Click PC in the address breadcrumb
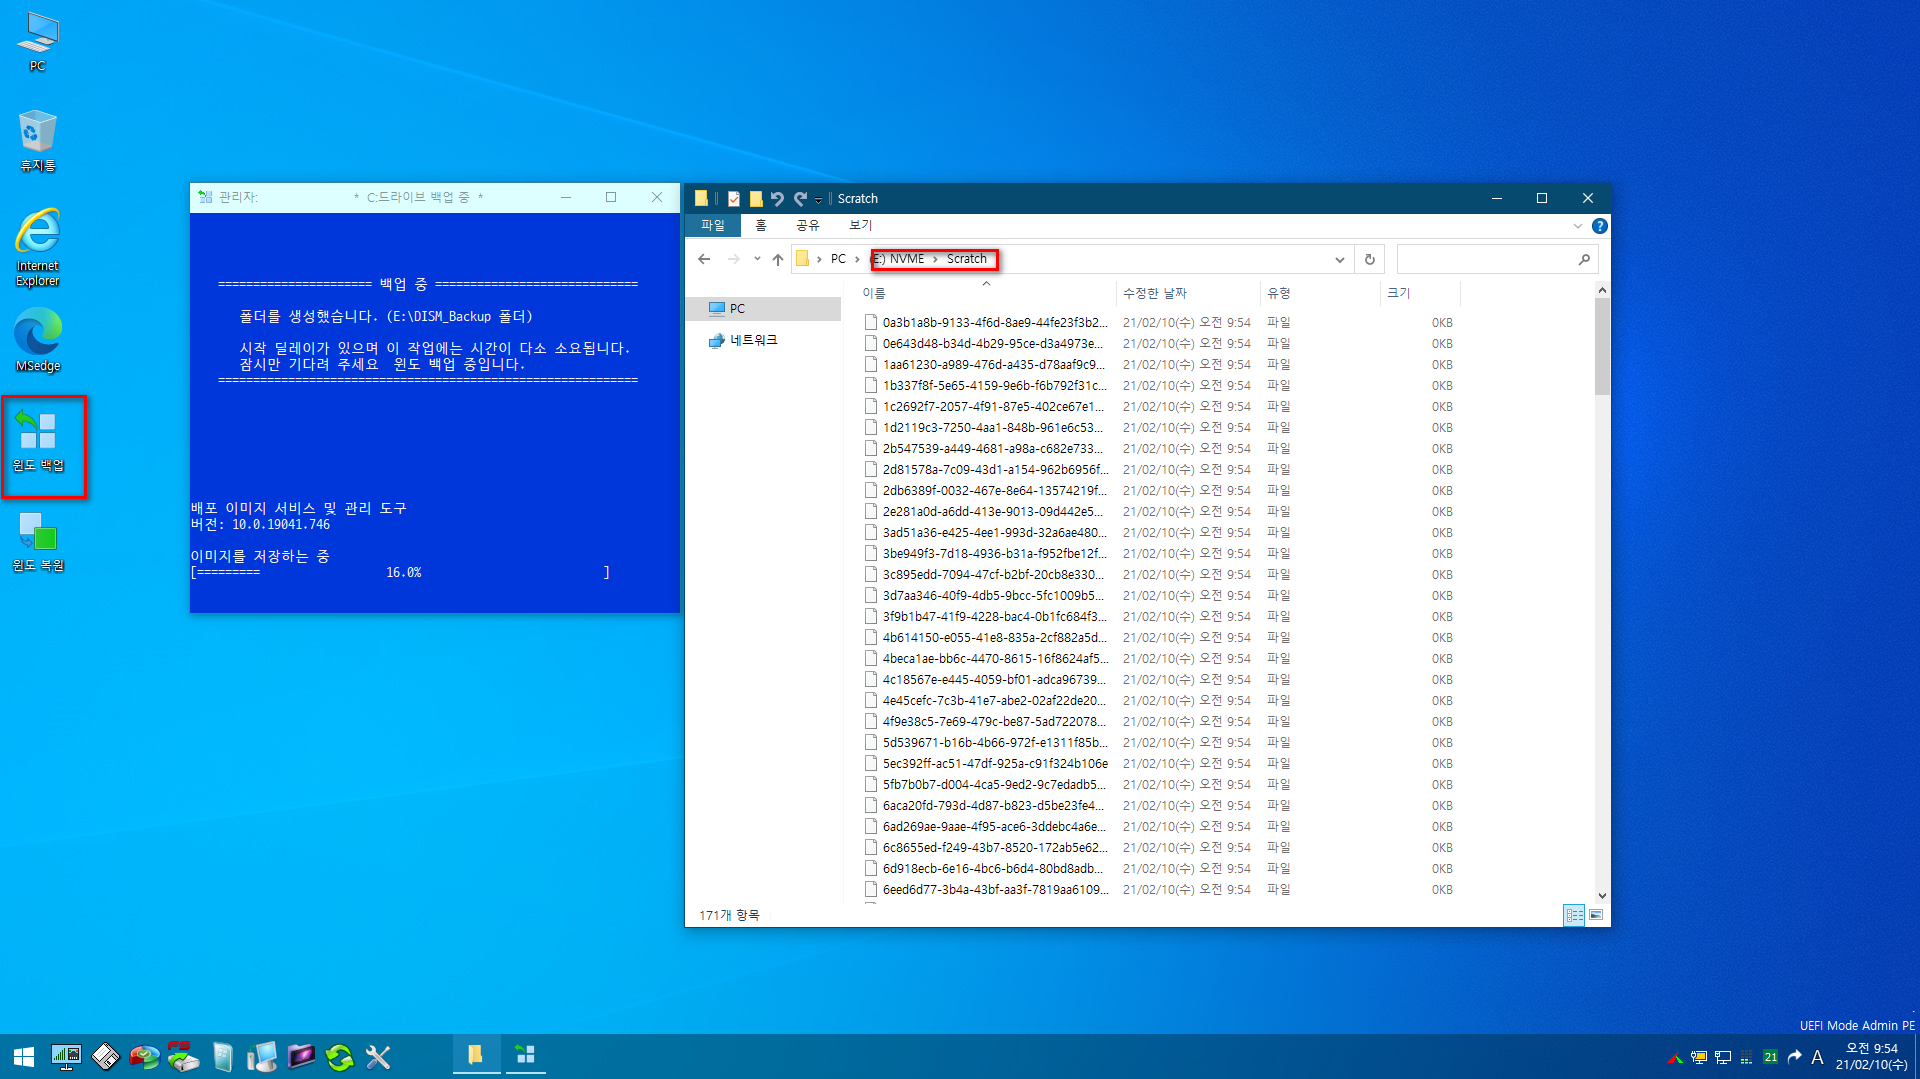This screenshot has width=1920, height=1079. click(838, 259)
